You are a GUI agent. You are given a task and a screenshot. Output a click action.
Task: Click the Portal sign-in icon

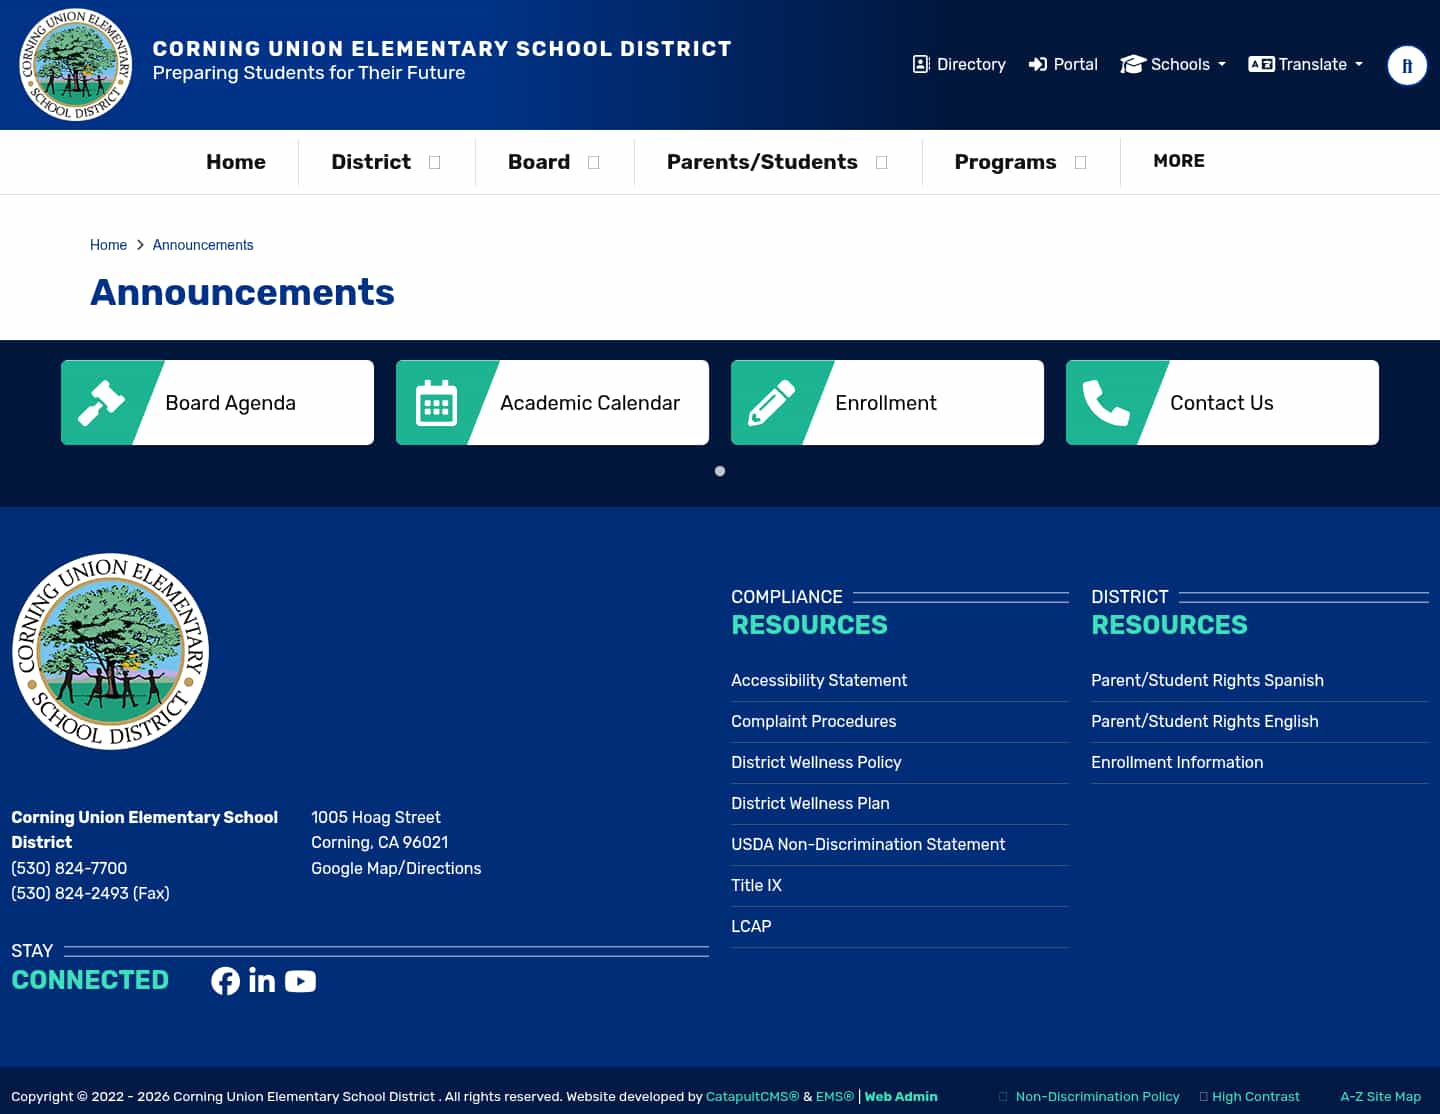(1038, 64)
